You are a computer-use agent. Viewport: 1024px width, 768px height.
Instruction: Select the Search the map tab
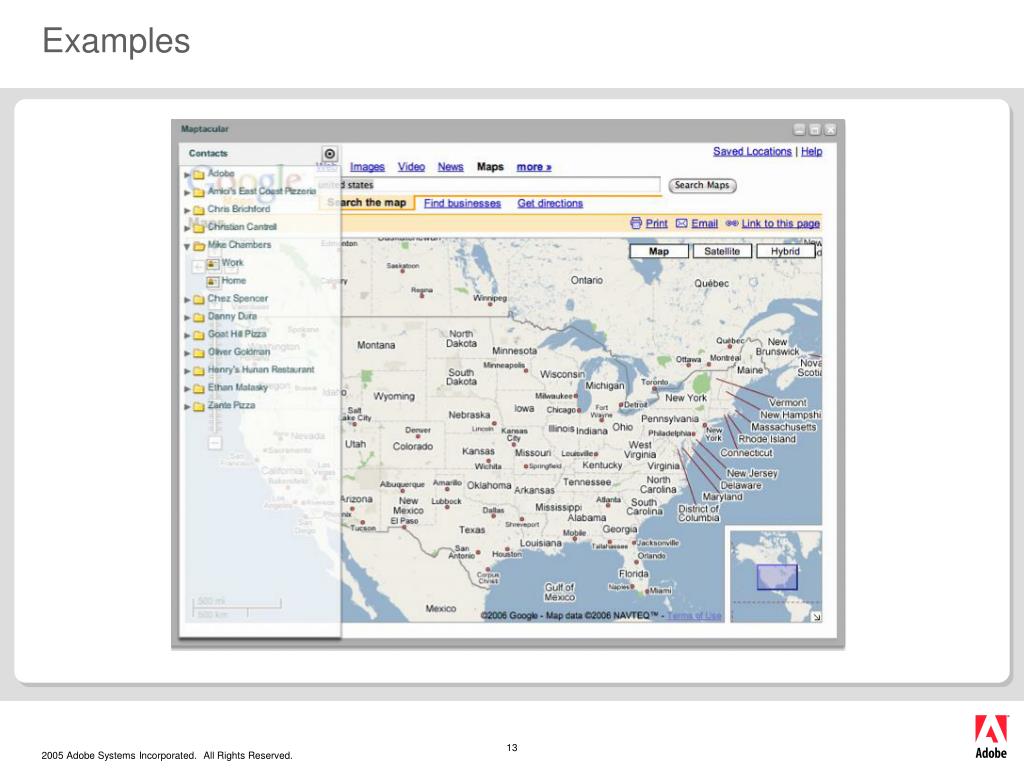pos(367,202)
